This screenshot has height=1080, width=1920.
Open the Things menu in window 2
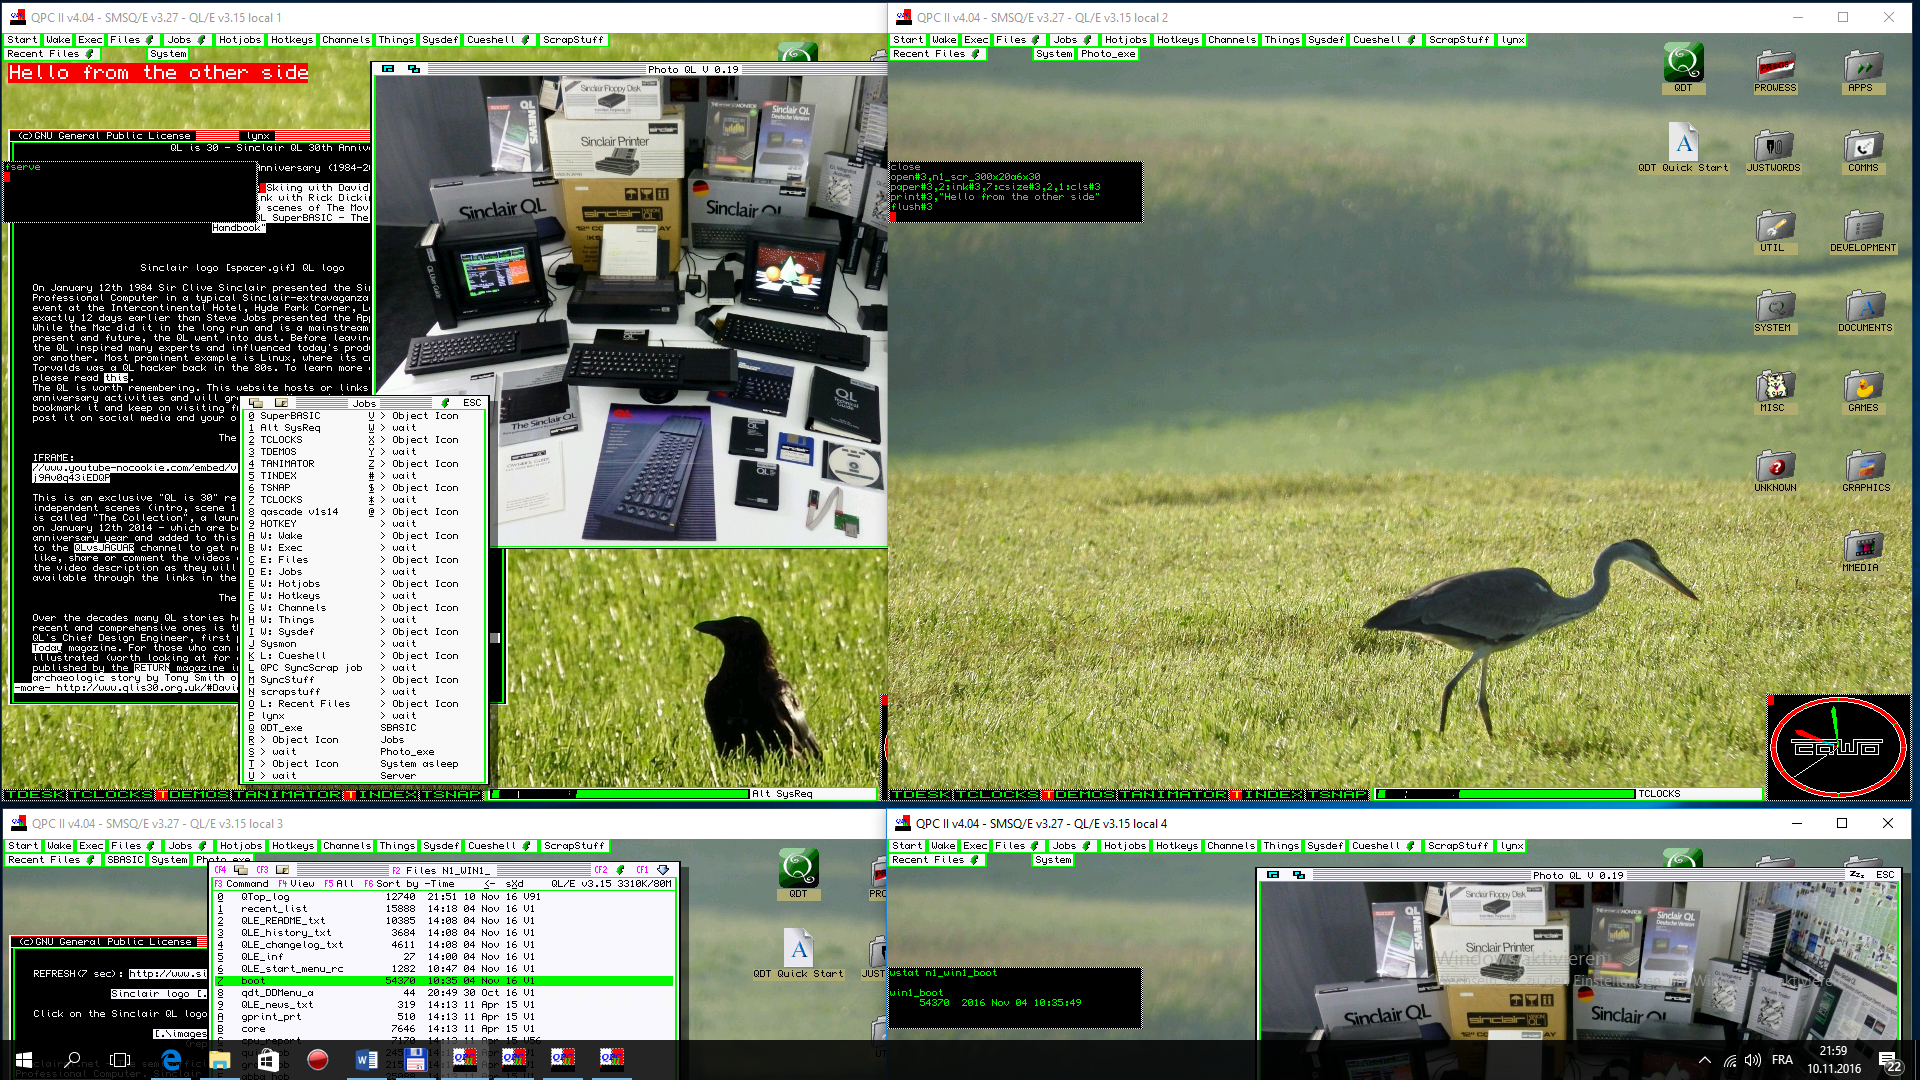point(1282,40)
